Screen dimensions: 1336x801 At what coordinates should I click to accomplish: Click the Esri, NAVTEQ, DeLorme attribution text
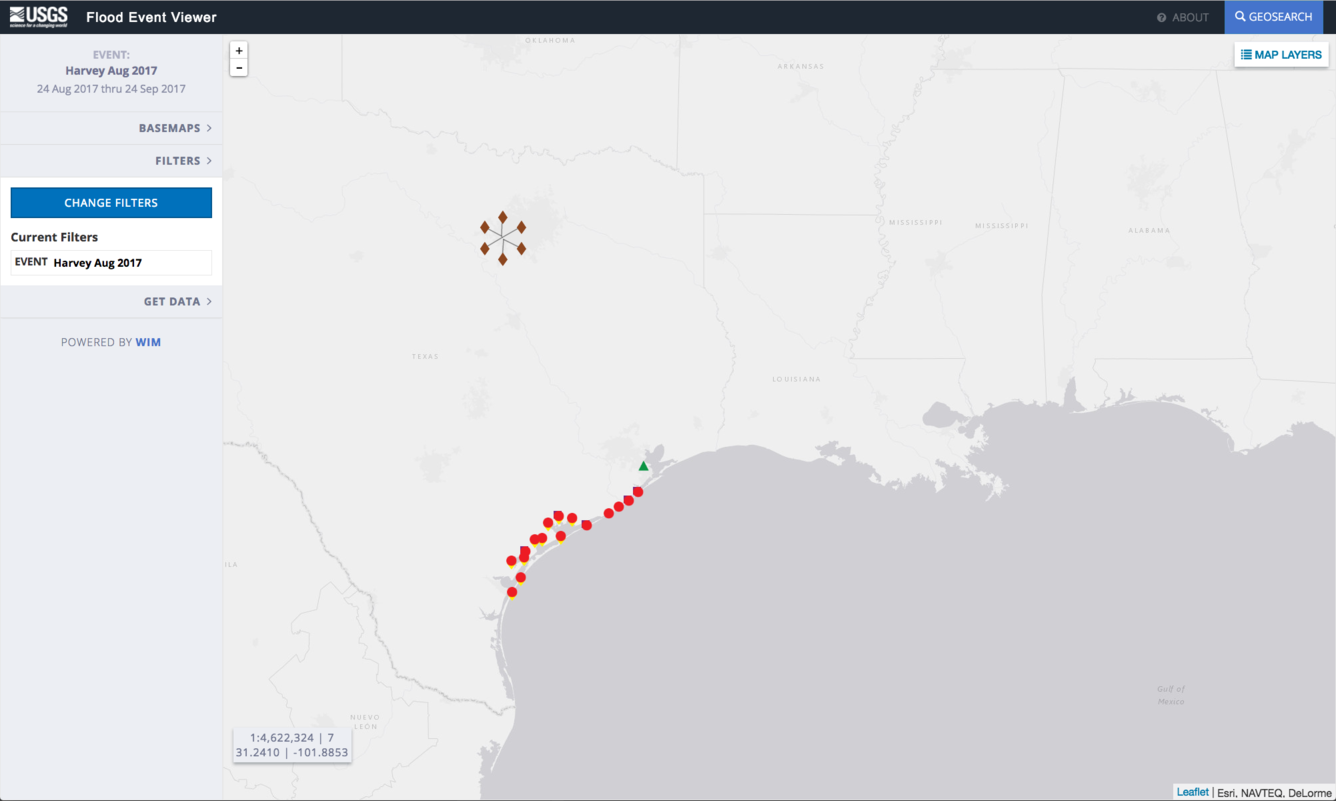(1275, 793)
